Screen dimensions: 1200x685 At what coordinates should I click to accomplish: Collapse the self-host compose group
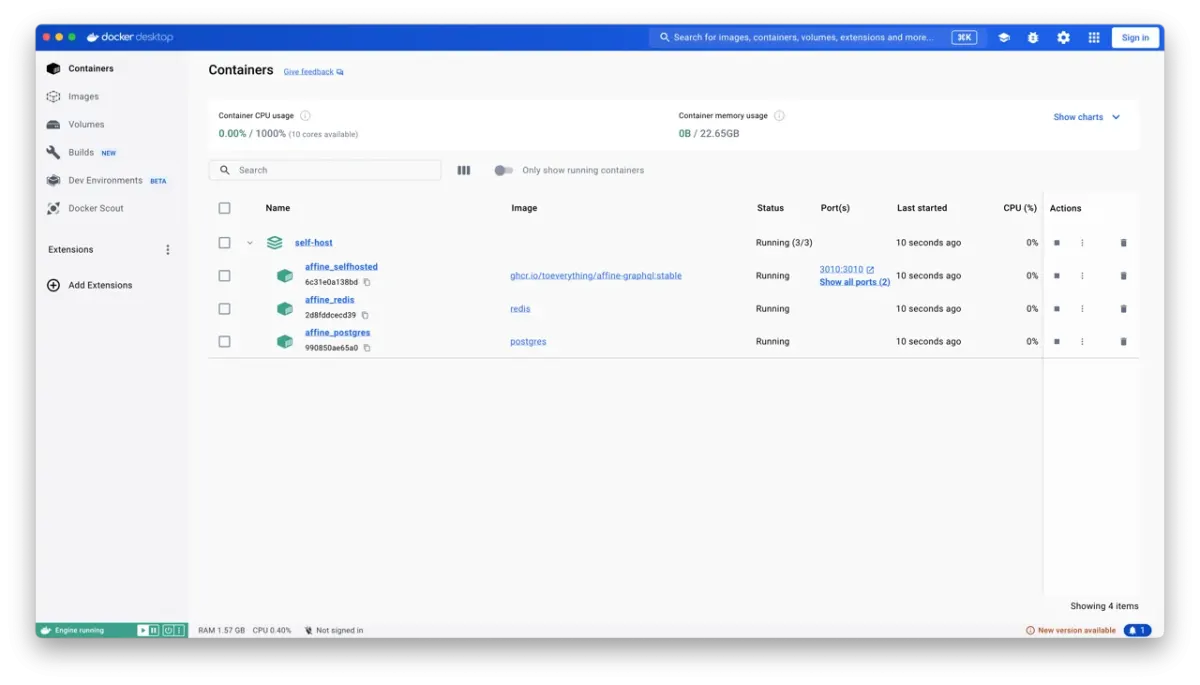[x=250, y=243]
